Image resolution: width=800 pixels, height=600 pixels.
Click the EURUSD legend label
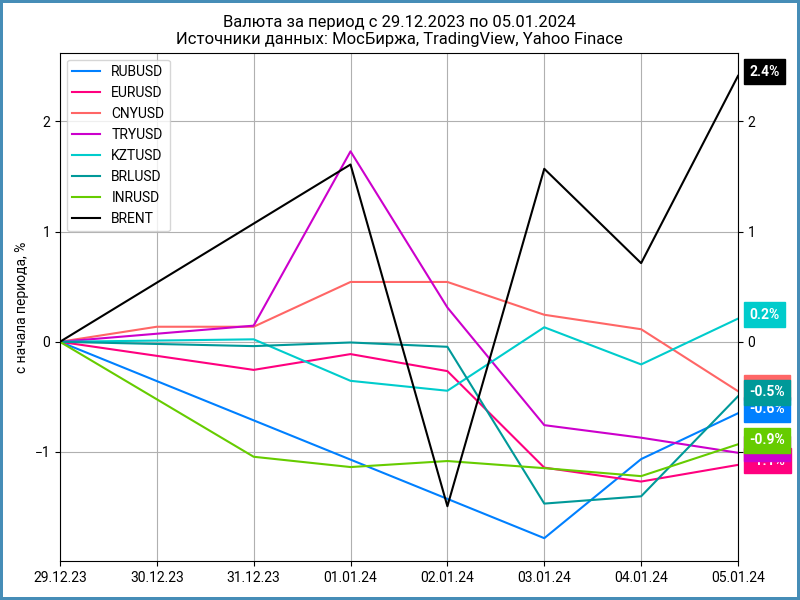136,92
